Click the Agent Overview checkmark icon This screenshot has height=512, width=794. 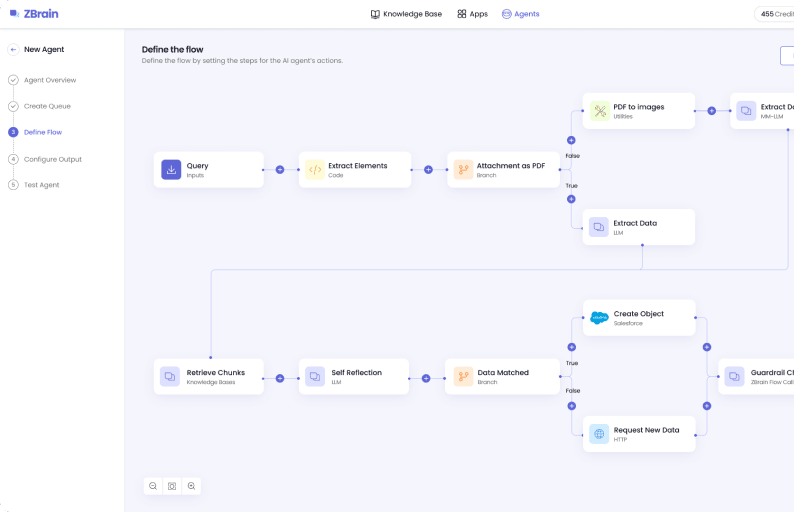13,80
